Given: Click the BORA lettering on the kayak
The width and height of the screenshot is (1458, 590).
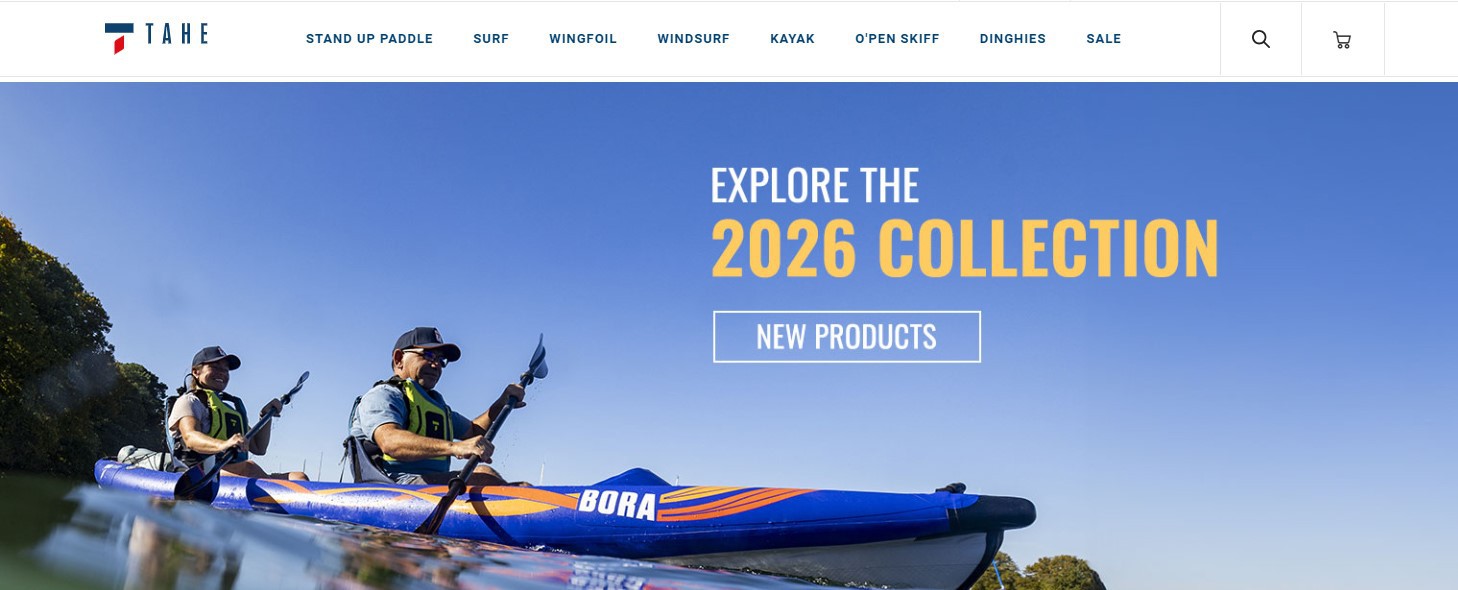Looking at the screenshot, I should [617, 503].
